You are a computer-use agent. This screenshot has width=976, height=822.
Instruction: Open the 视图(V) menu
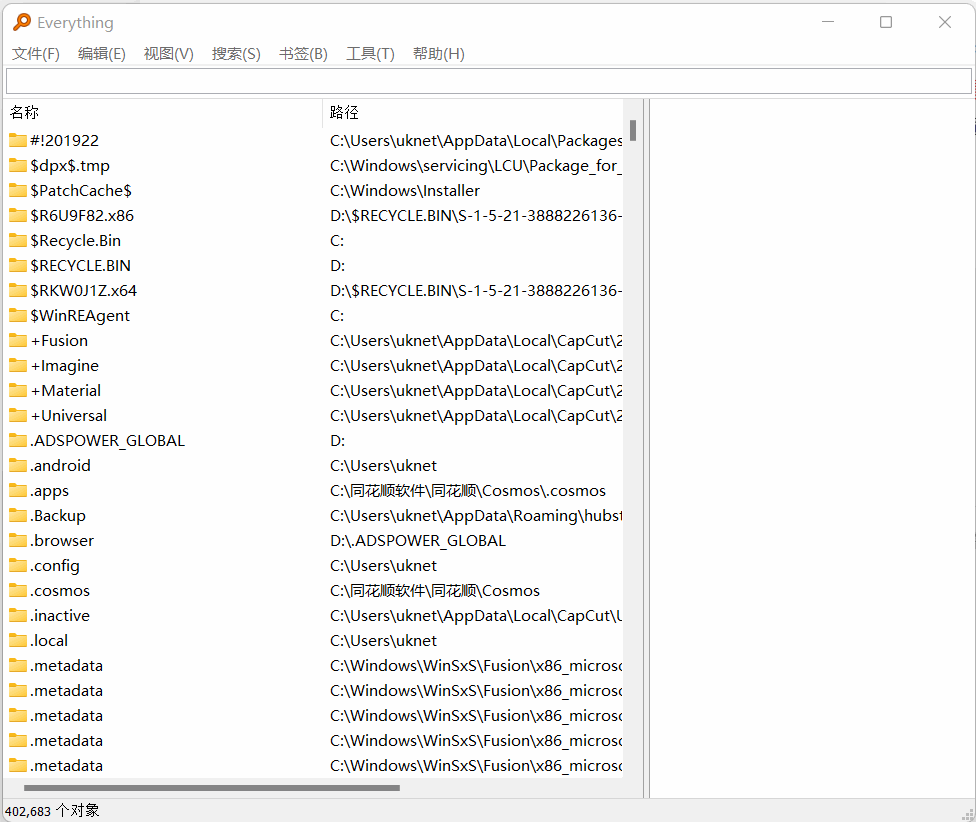pos(169,54)
